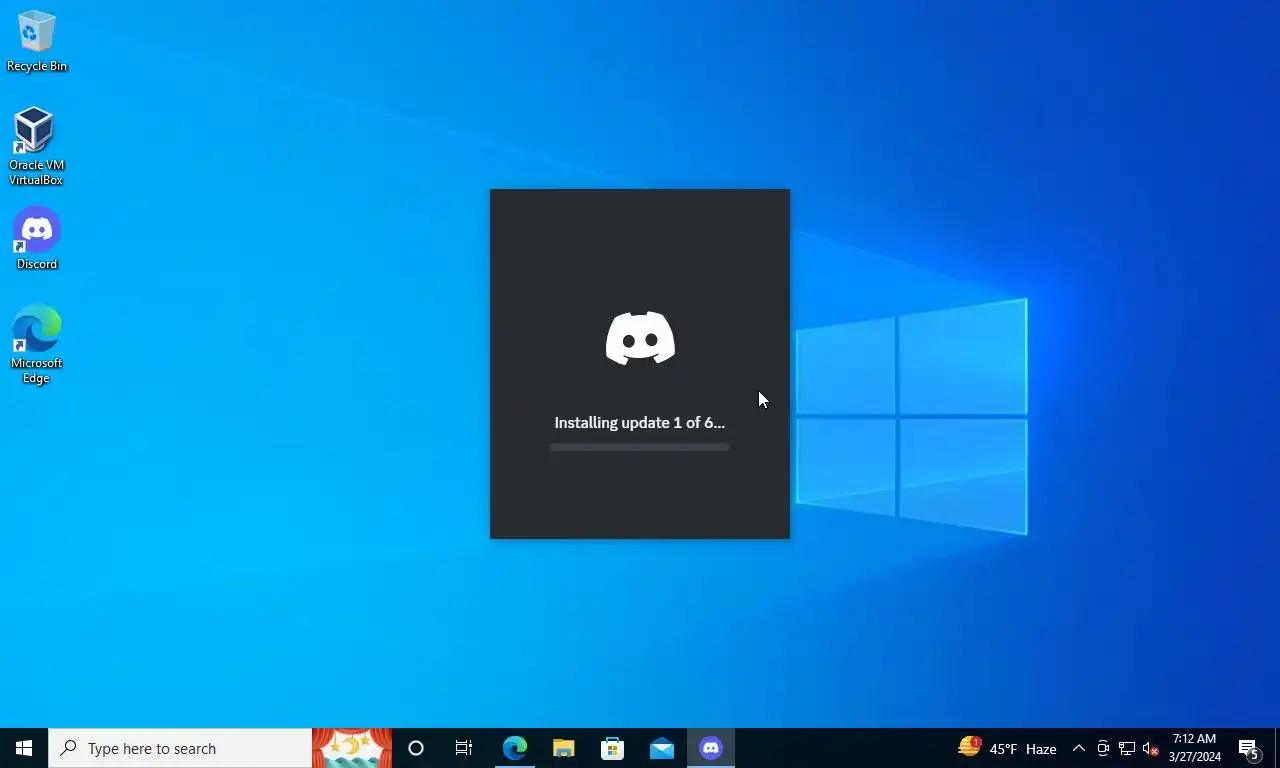The height and width of the screenshot is (768, 1280).
Task: Click the Discord logo in the updater window
Action: coord(640,337)
